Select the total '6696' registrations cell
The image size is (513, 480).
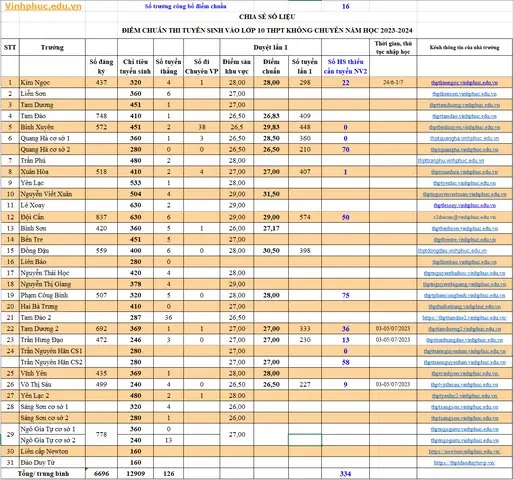click(x=101, y=474)
